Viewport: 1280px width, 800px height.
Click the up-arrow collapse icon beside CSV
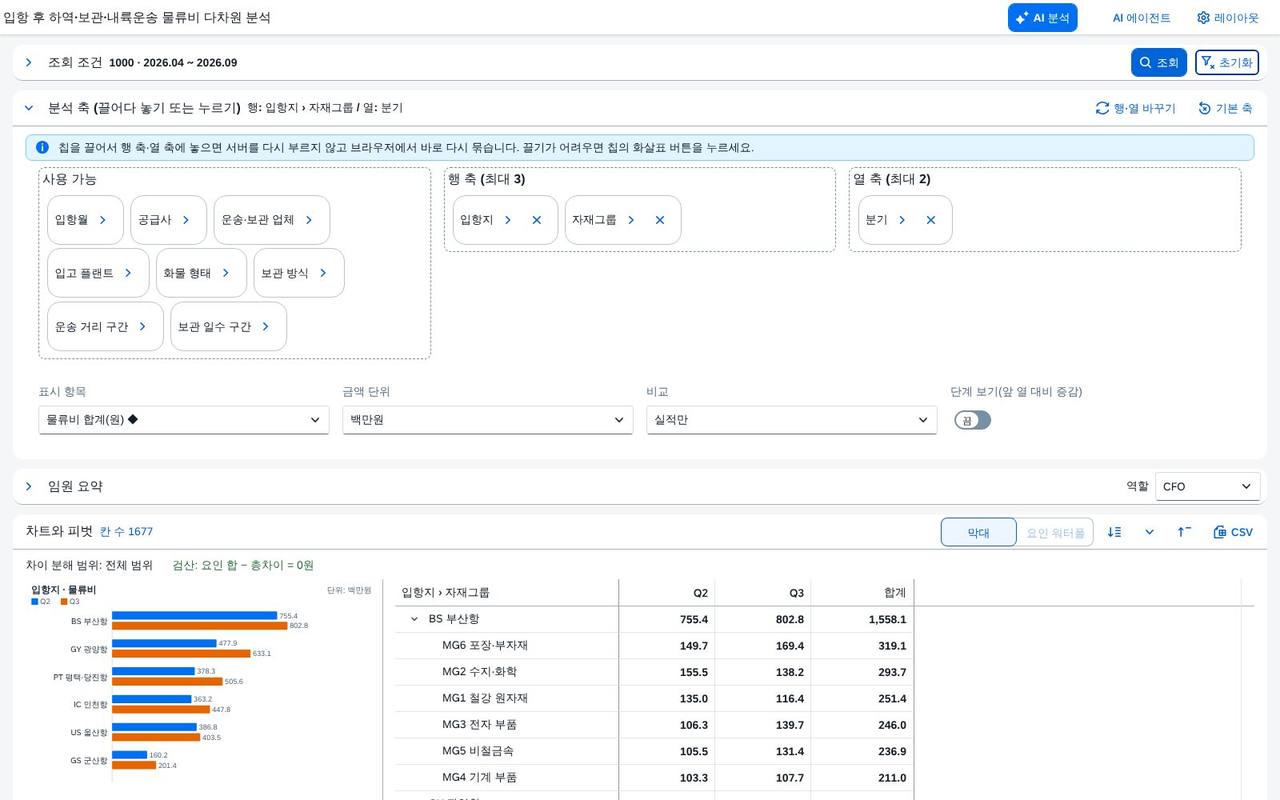point(1184,532)
